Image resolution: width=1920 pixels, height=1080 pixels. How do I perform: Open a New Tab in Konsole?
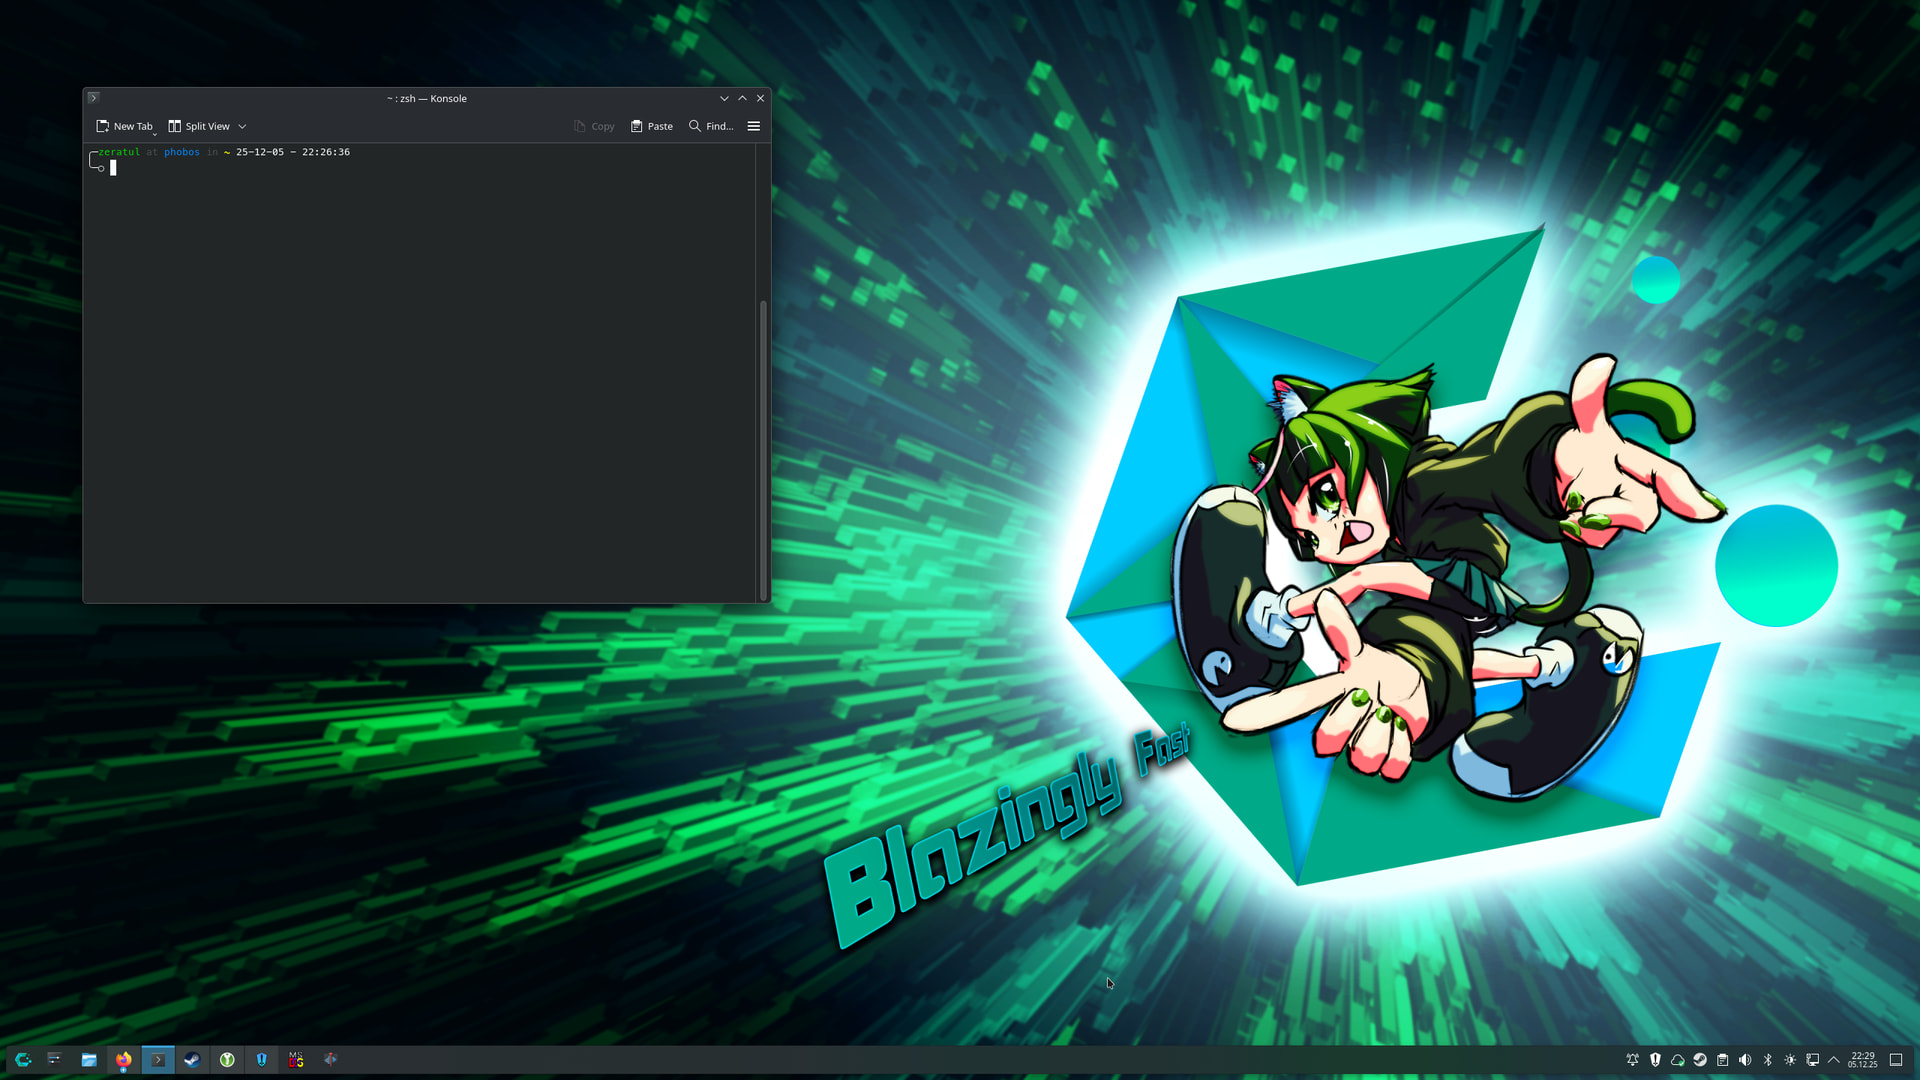coord(124,126)
